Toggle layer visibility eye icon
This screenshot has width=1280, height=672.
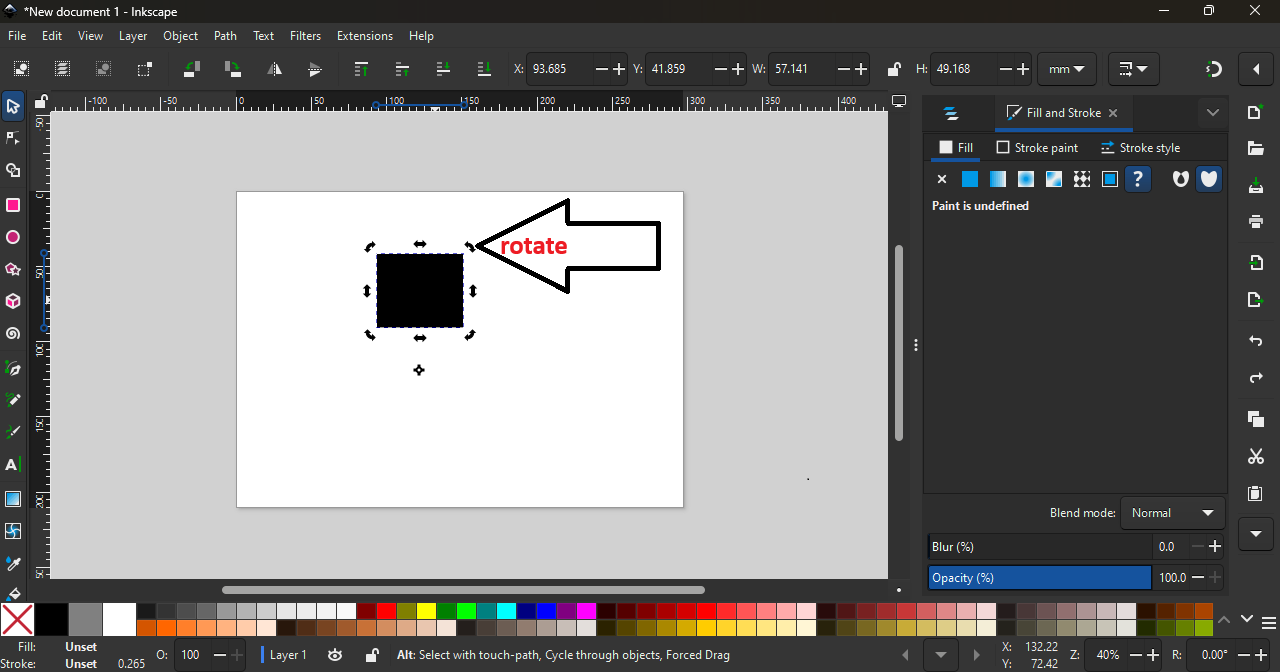click(335, 655)
